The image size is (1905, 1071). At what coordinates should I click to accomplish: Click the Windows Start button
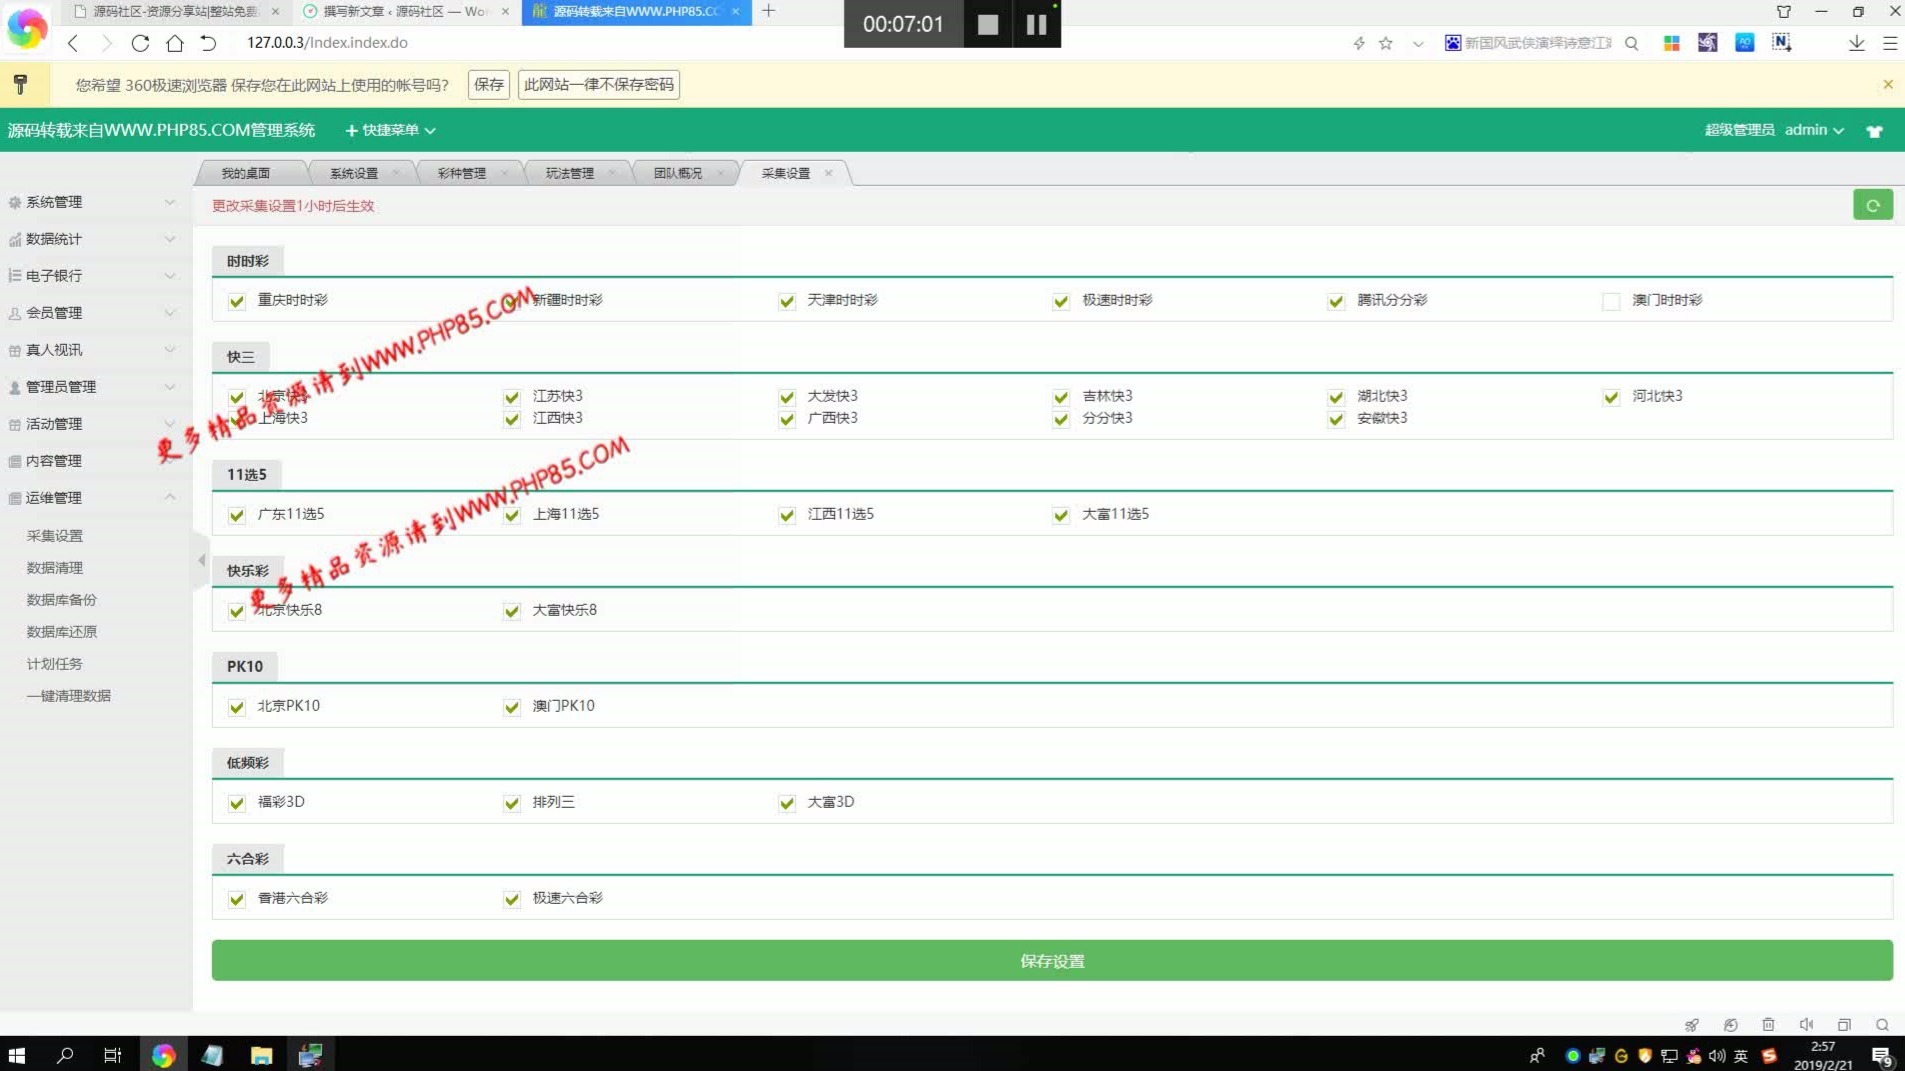click(17, 1055)
